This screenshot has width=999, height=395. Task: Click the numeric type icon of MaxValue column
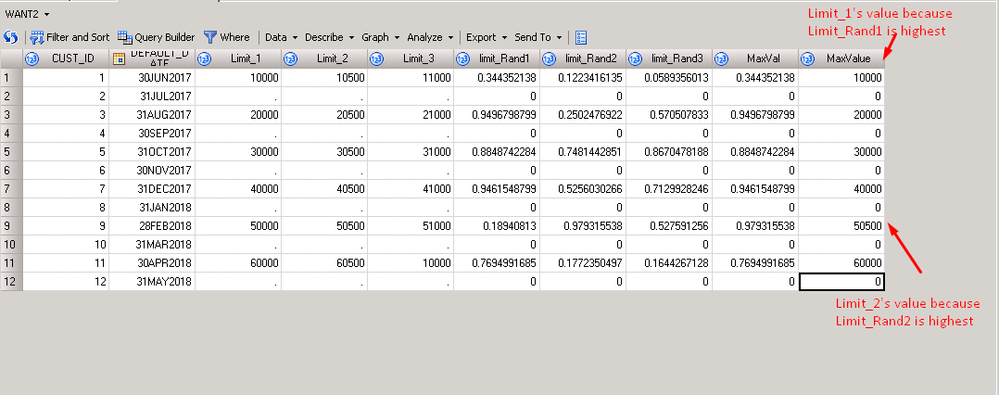807,59
